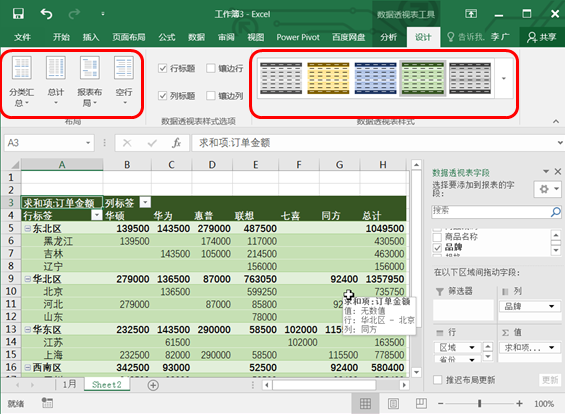The width and height of the screenshot is (565, 414).
Task: Expand the formula bar
Action: tap(560, 143)
